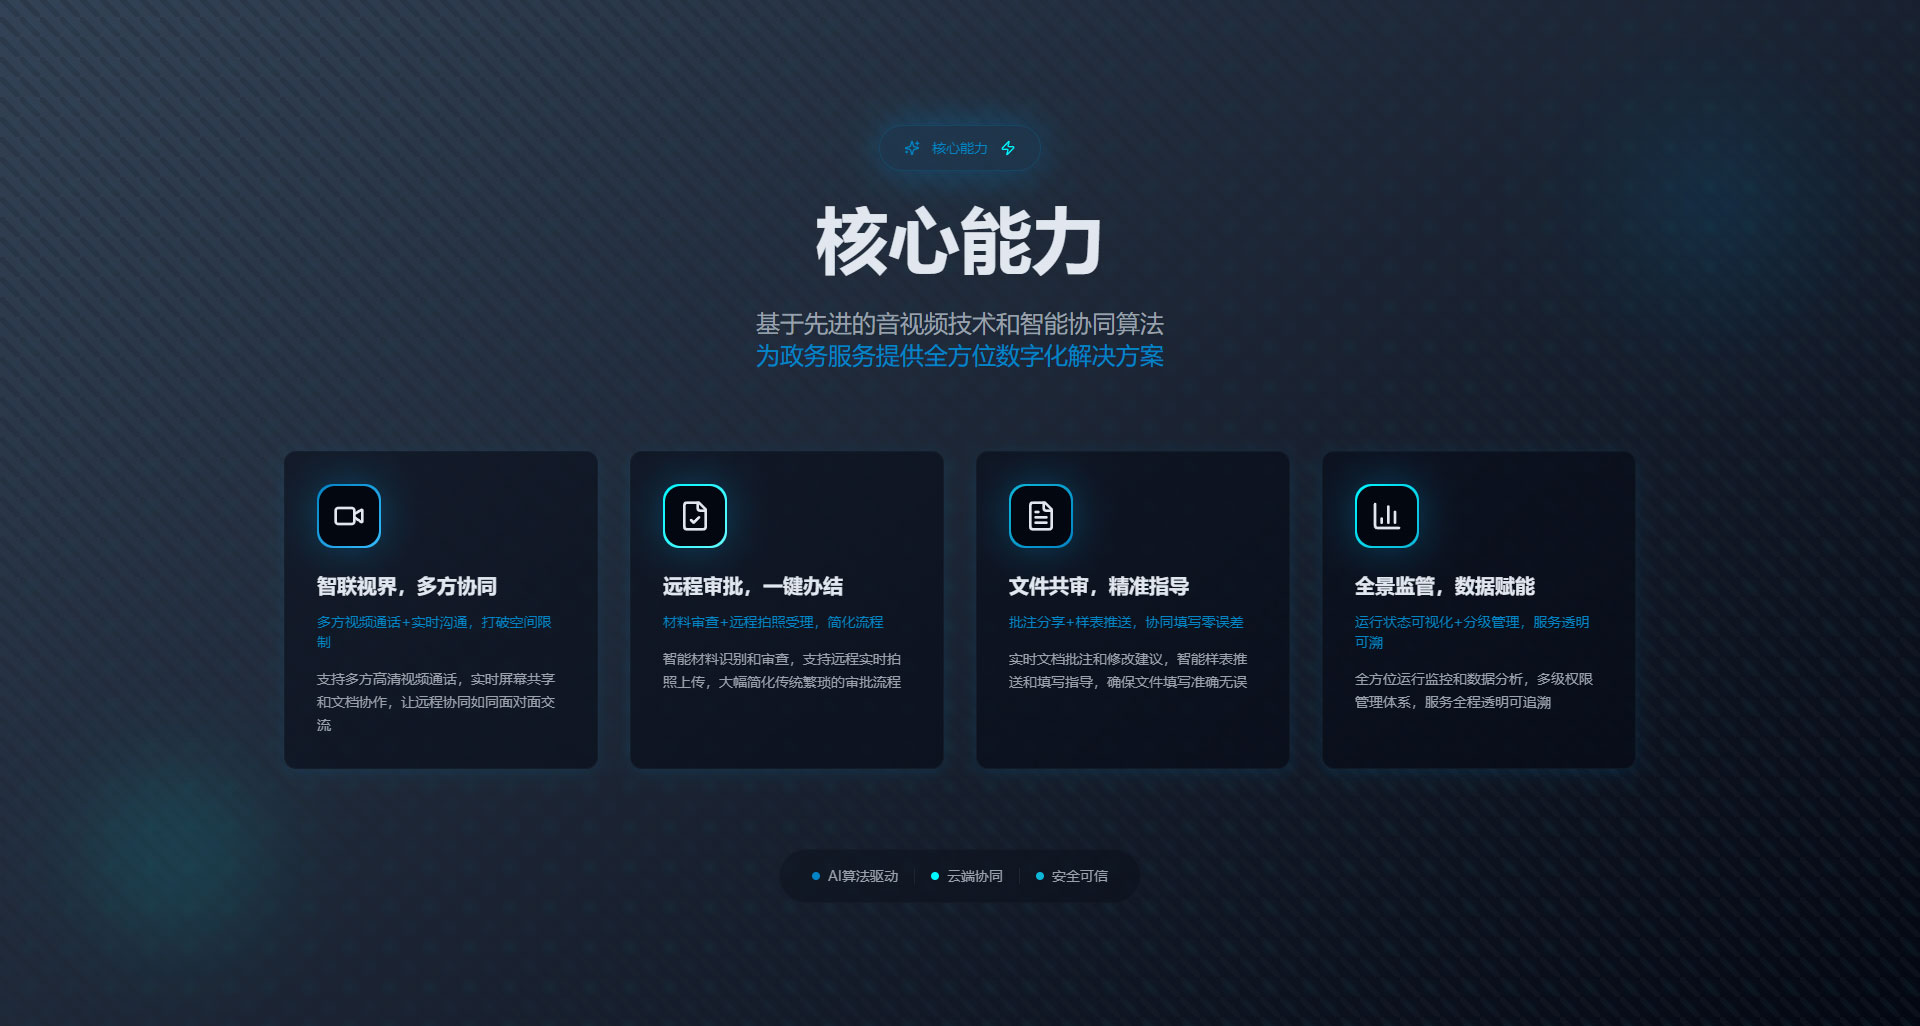
Task: Click the blue 为政务服务提供全方位数字化解决方案 tagline
Action: [959, 356]
